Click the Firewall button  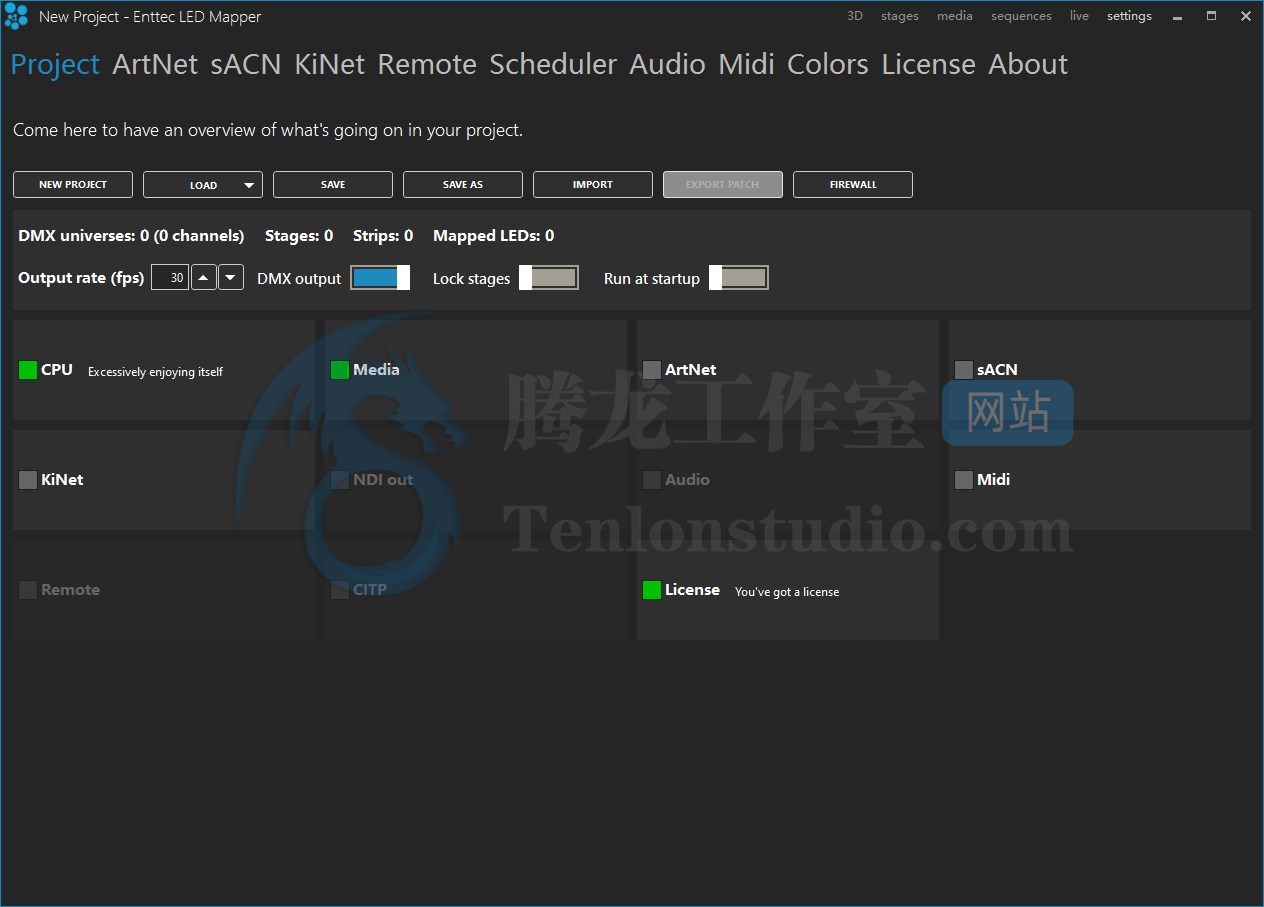click(853, 185)
